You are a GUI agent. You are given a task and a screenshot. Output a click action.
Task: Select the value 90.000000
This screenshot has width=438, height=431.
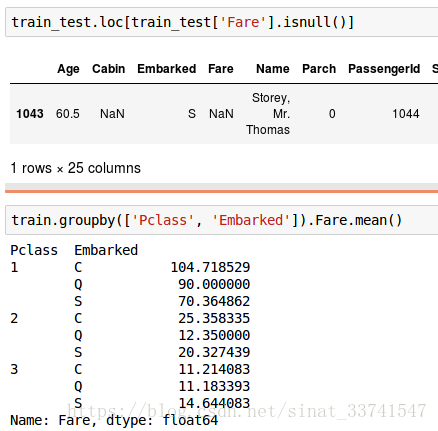pos(214,284)
